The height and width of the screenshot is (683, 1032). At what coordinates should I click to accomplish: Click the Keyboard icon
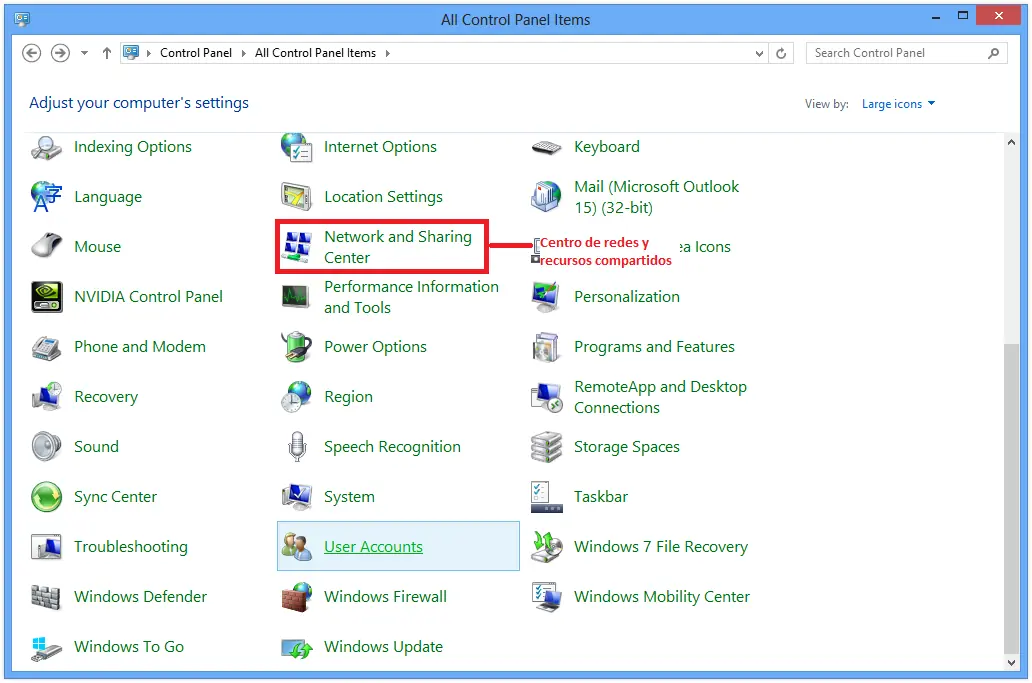546,147
